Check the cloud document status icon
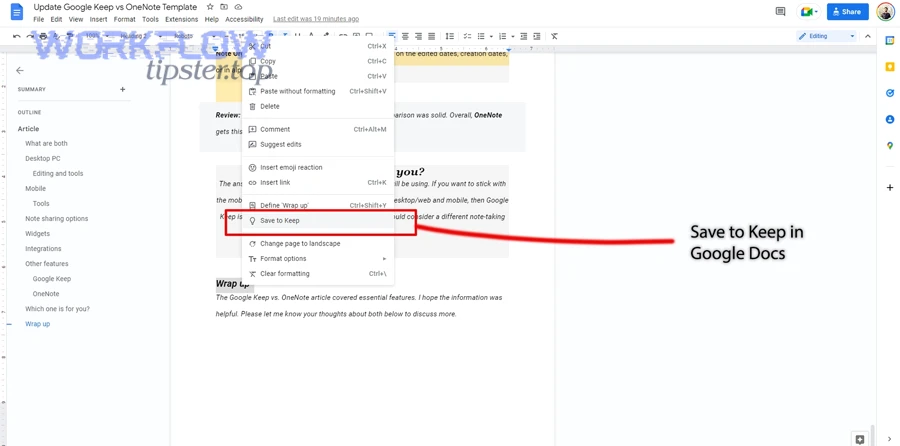Image resolution: width=900 pixels, height=446 pixels. click(x=238, y=7)
